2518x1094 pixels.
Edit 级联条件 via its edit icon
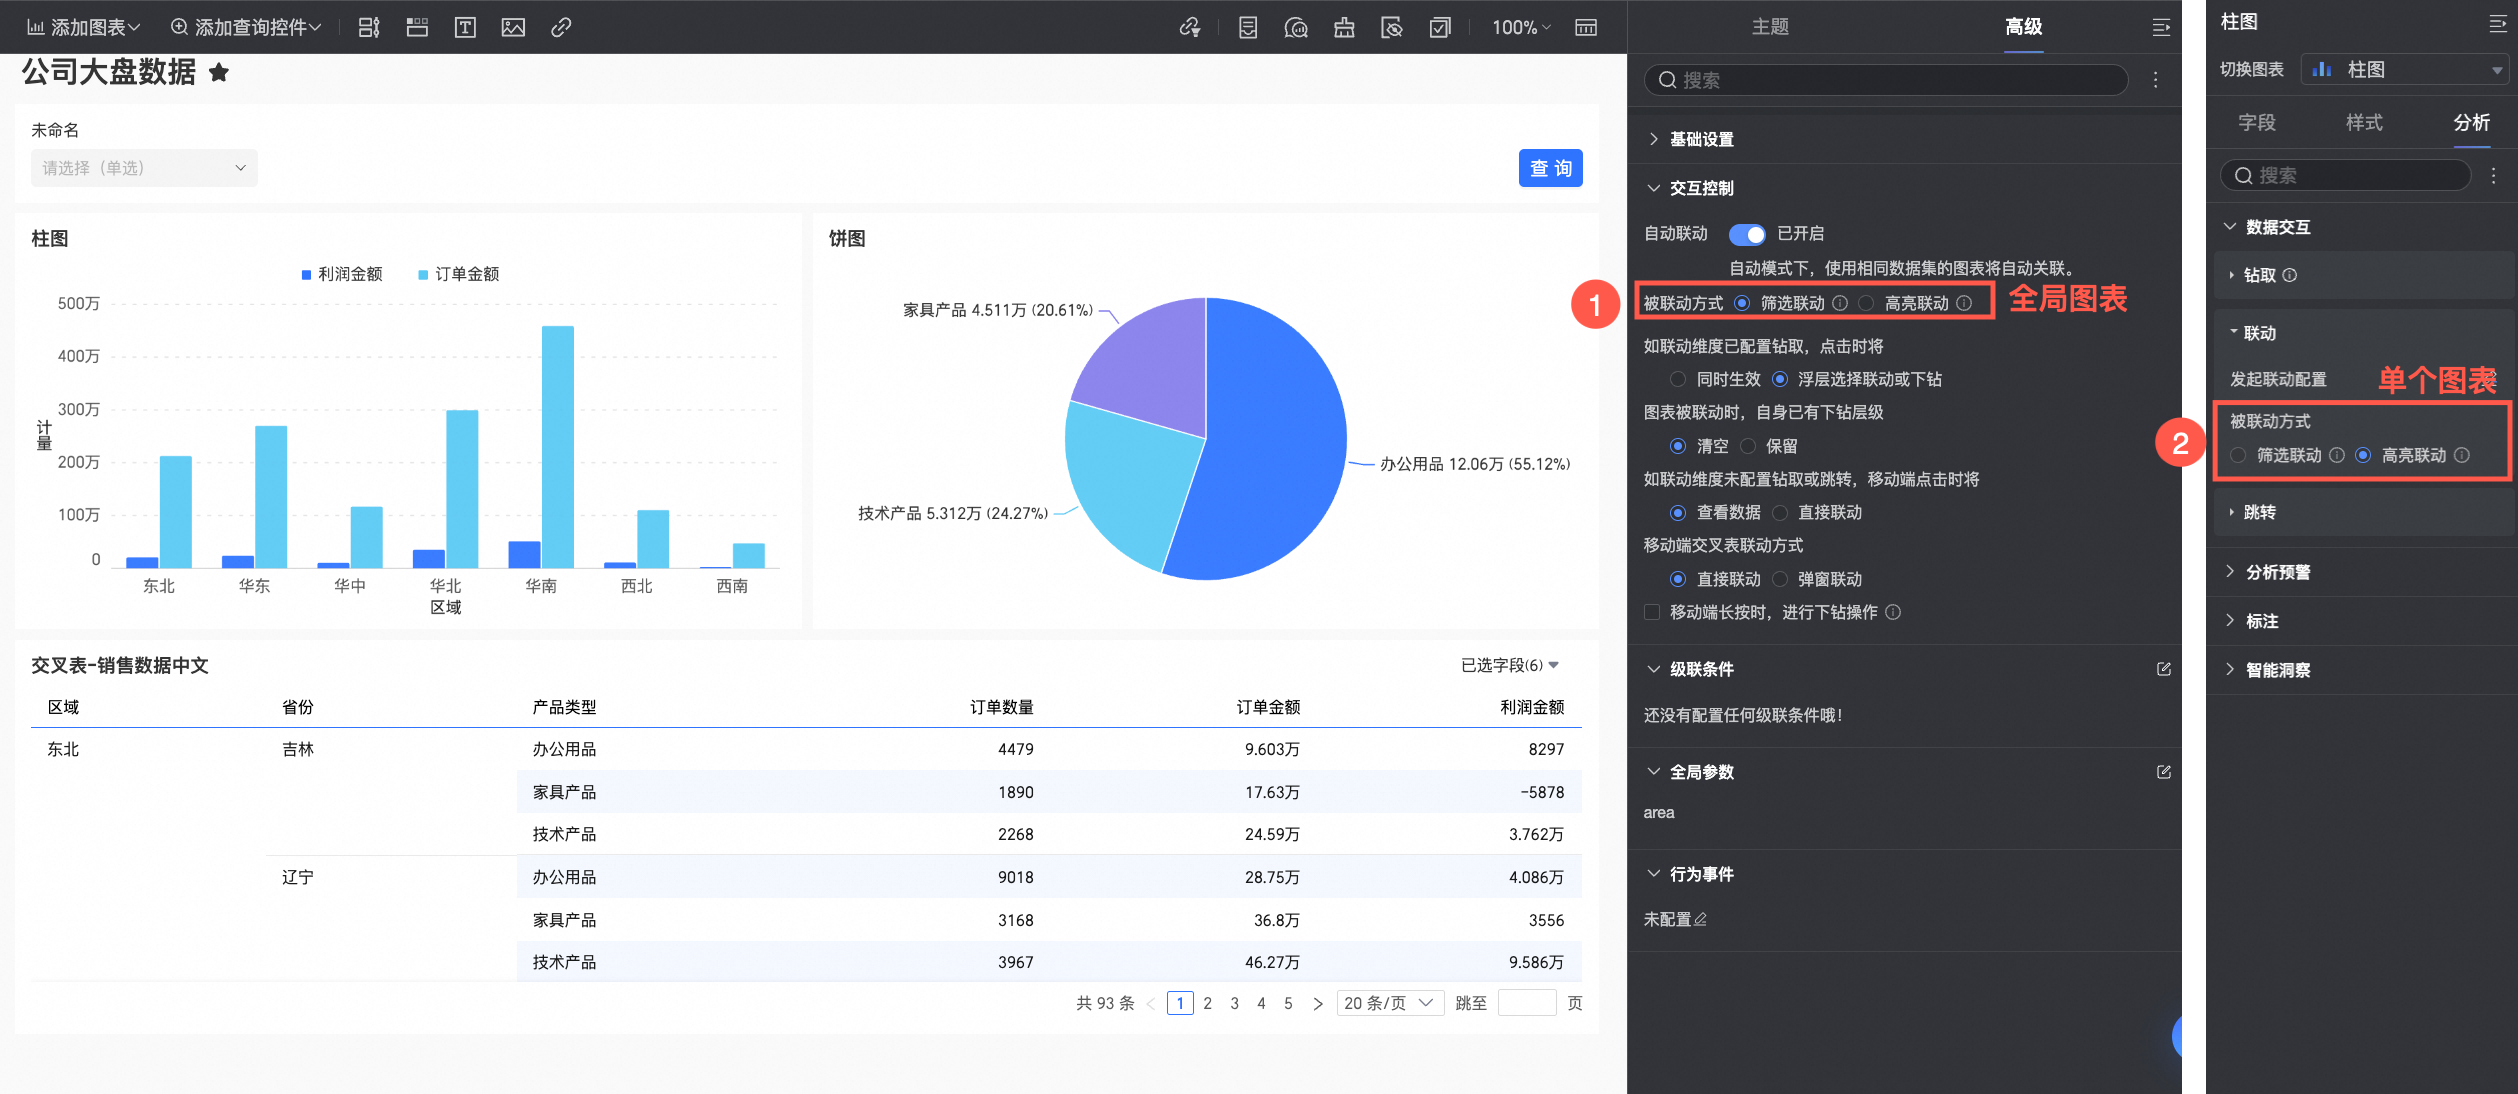point(2163,669)
